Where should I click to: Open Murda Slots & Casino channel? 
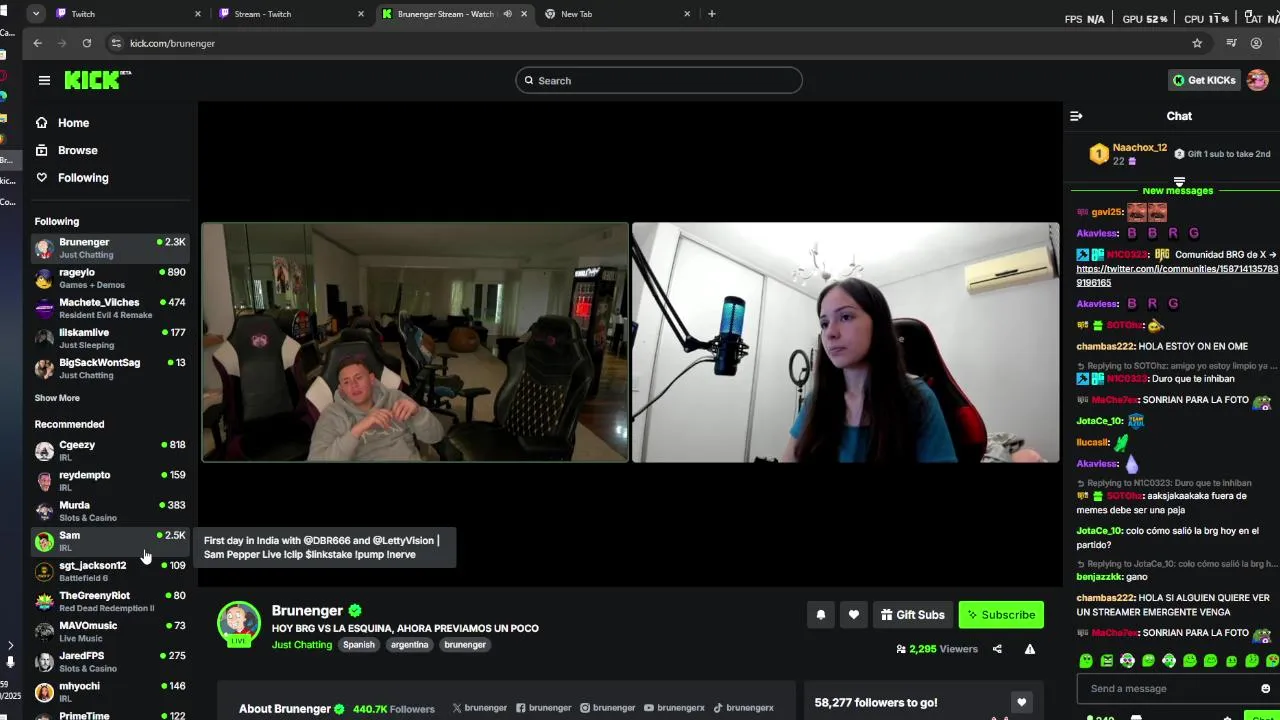click(110, 511)
